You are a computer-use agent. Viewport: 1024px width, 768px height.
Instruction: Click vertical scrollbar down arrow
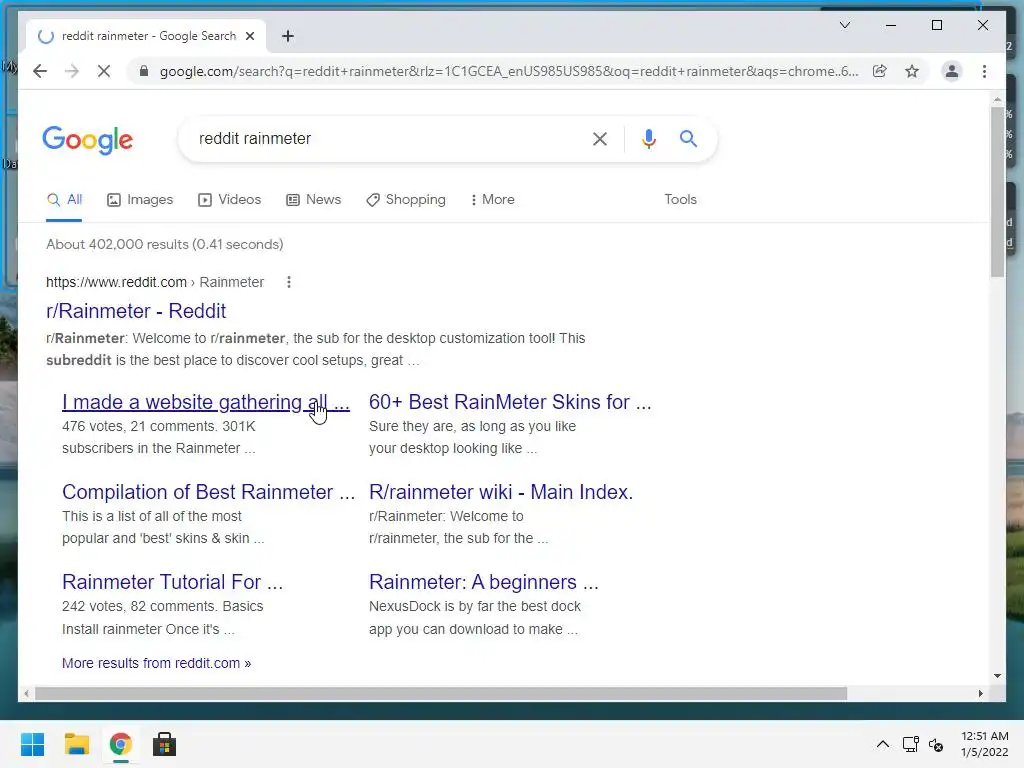[997, 676]
